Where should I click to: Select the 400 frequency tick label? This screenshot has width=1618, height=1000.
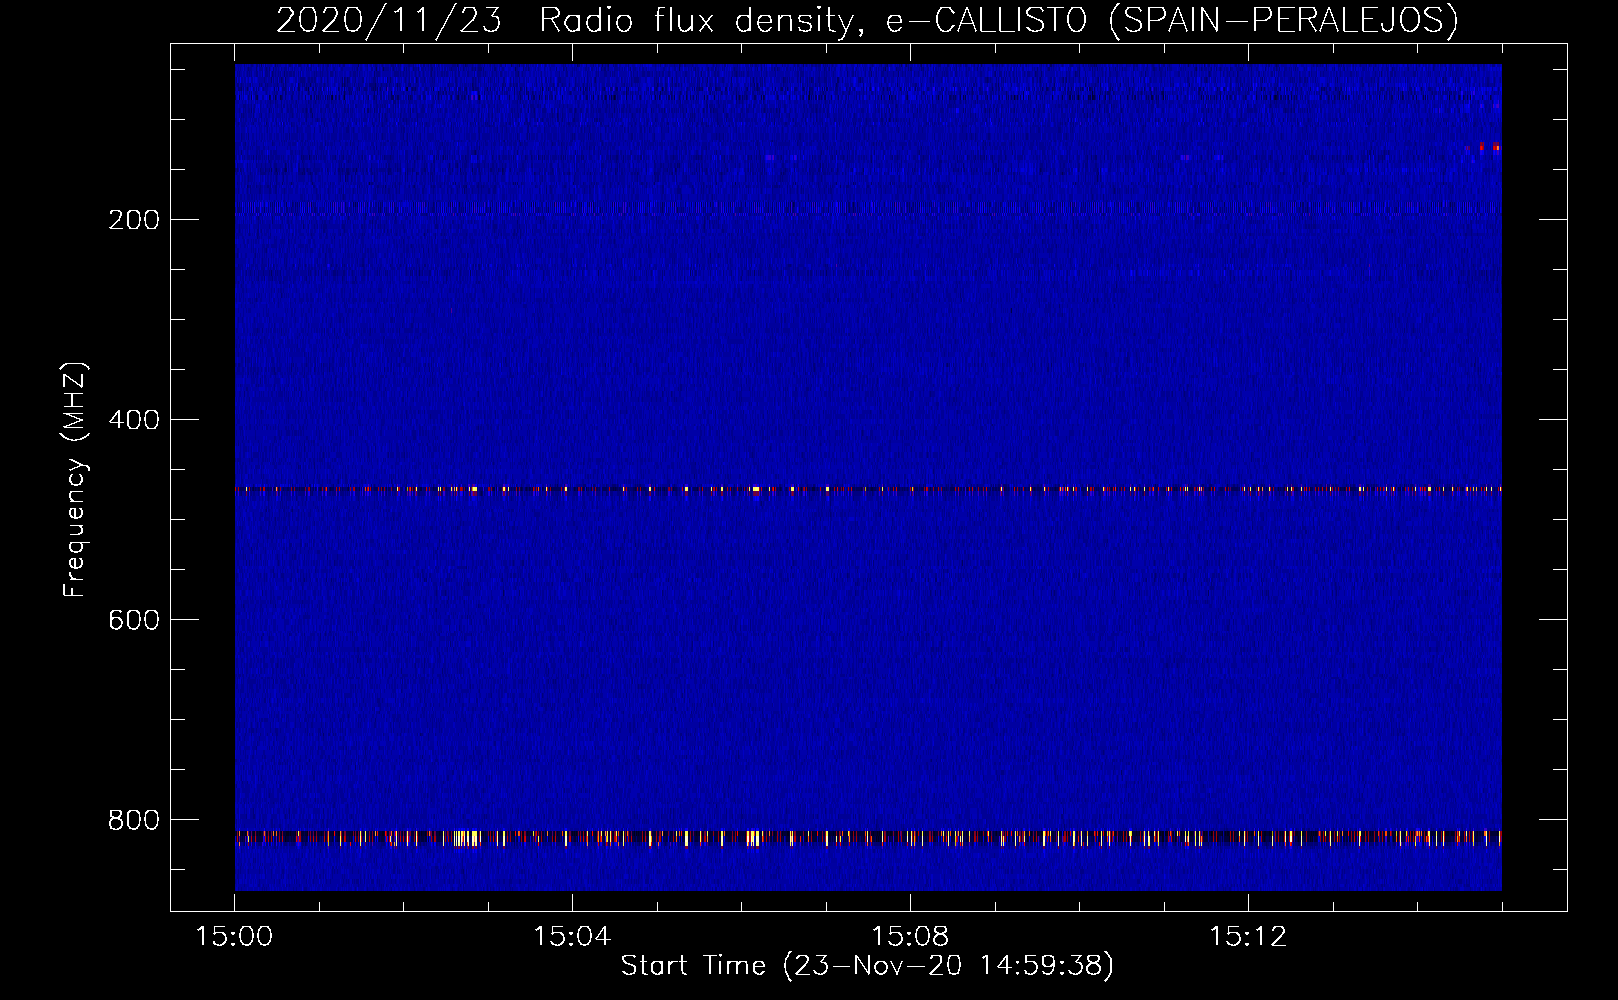[x=134, y=420]
